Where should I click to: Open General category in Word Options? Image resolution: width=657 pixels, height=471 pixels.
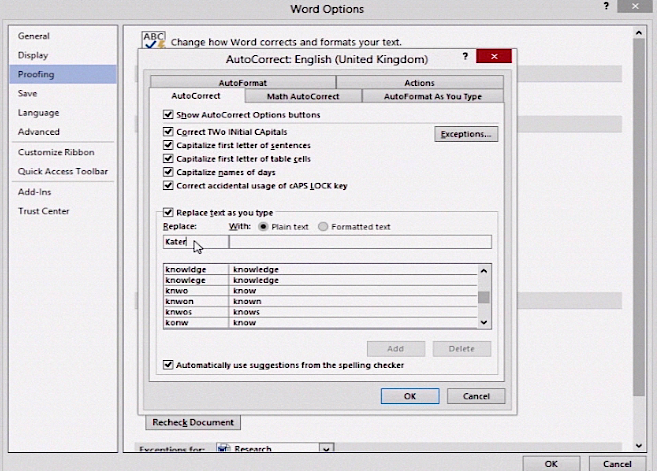(x=63, y=36)
